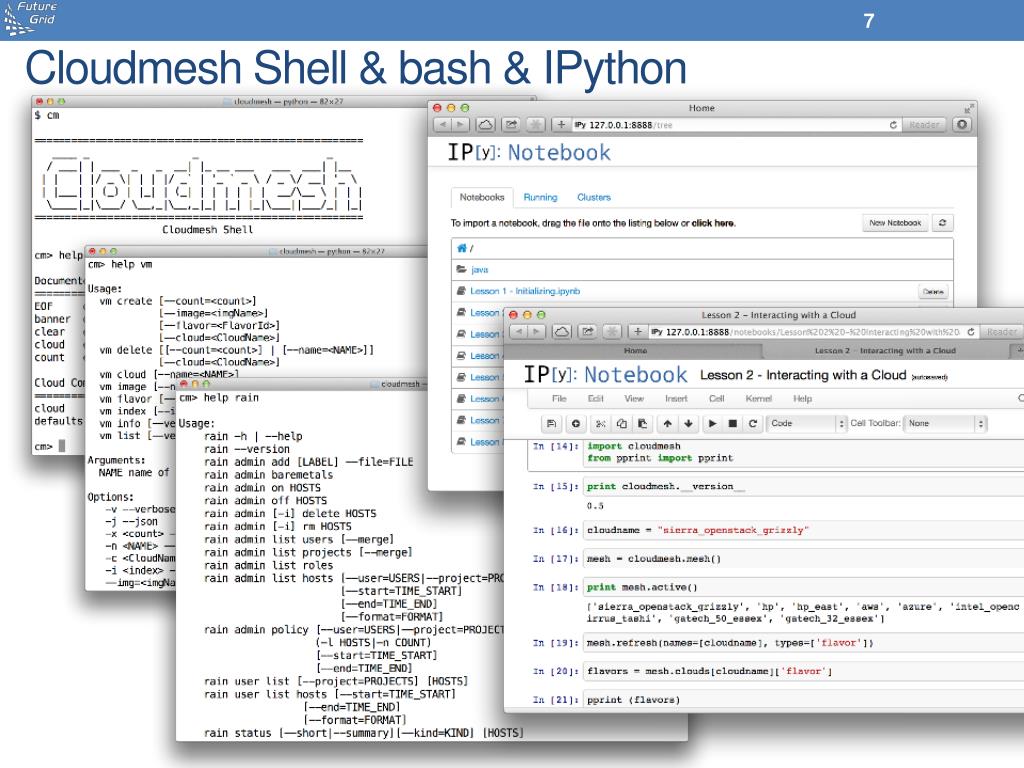Go back in the Home browser window
This screenshot has width=1024, height=768.
pos(442,125)
